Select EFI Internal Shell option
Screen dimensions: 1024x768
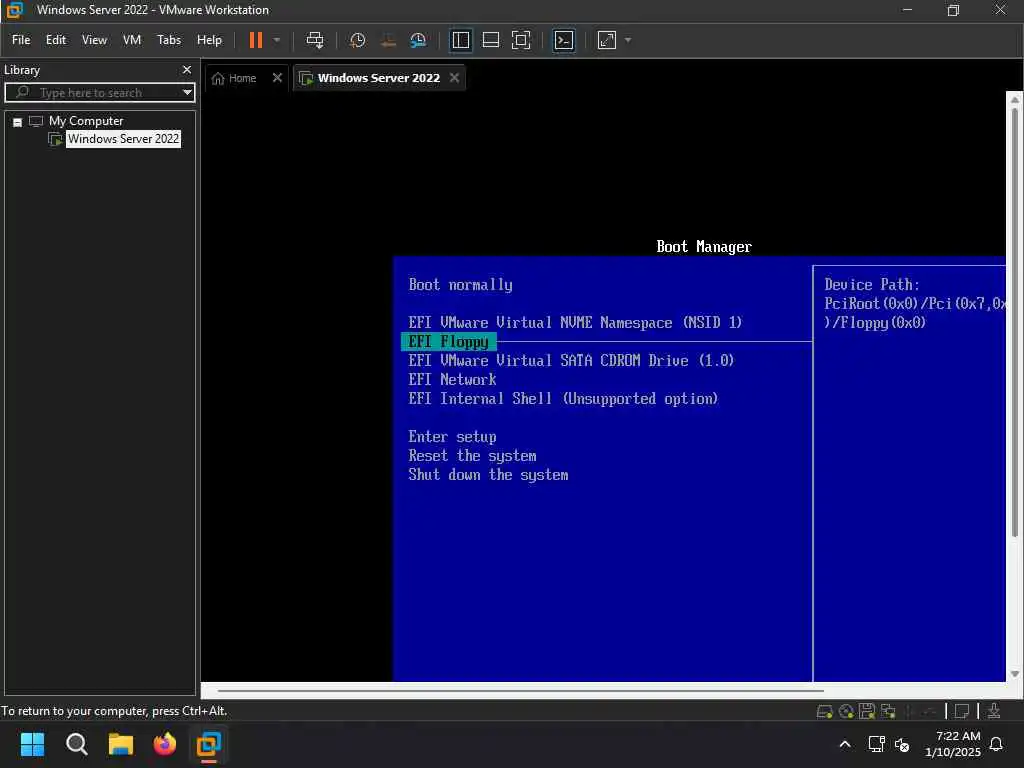click(x=563, y=398)
